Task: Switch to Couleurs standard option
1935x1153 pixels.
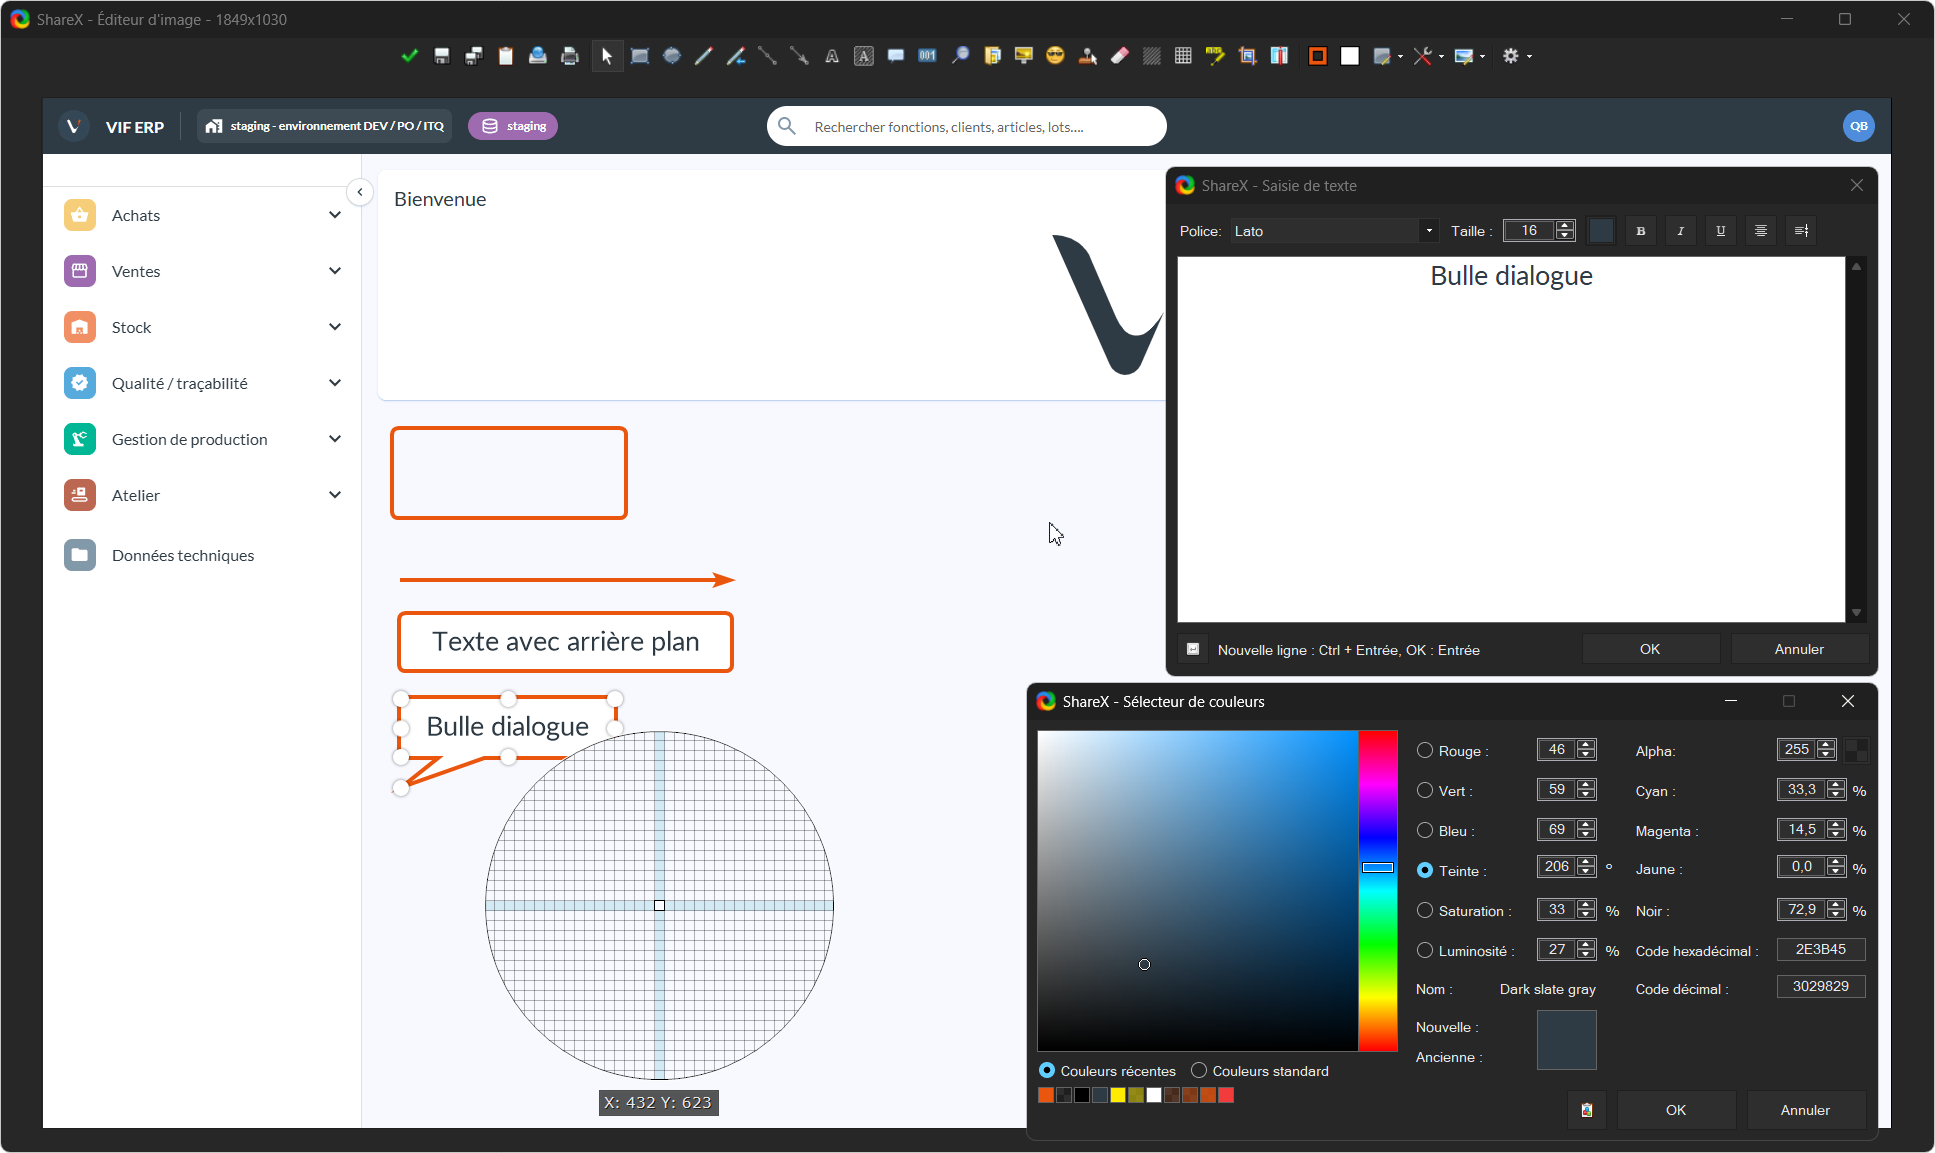Action: pos(1199,1070)
